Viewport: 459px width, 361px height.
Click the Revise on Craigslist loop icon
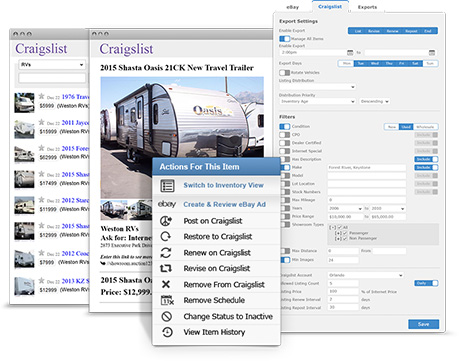[166, 268]
